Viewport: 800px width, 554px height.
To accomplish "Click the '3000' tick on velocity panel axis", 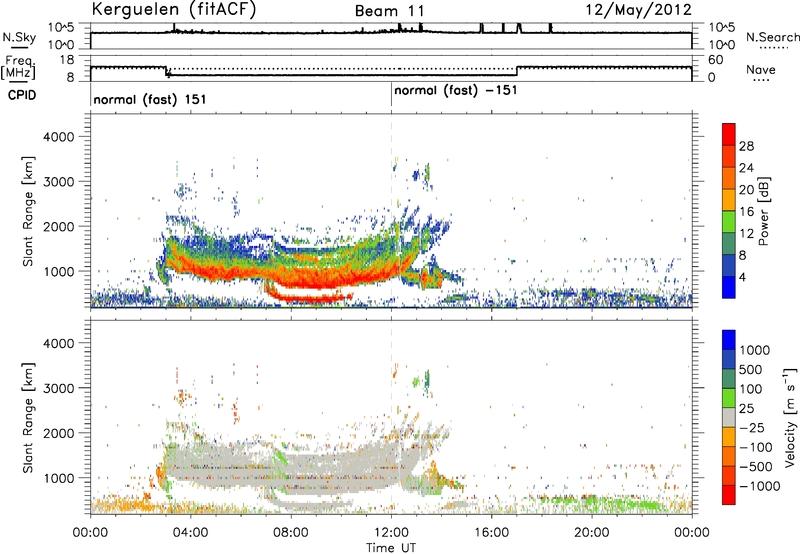I will (x=59, y=388).
